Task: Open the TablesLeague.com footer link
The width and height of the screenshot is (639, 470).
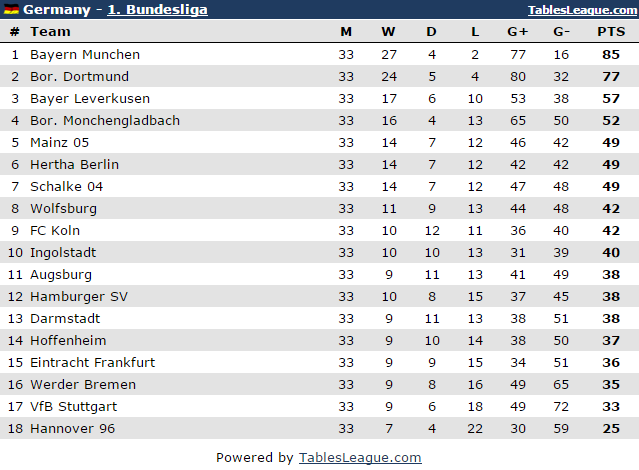Action: pyautogui.click(x=360, y=457)
